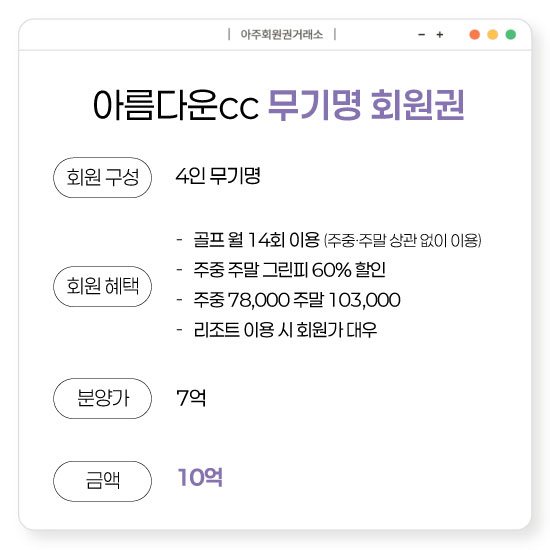
Task: Select the 금액 pill label
Action: tap(102, 481)
